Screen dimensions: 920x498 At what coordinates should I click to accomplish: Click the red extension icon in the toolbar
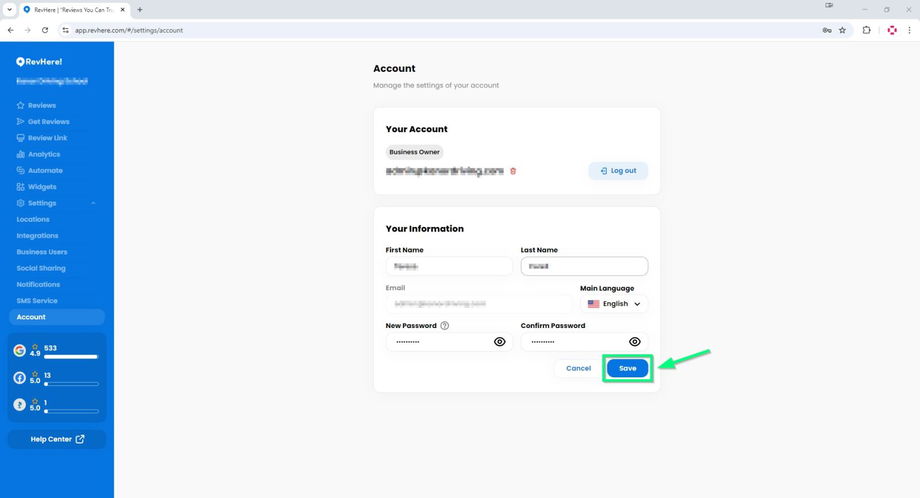click(892, 30)
